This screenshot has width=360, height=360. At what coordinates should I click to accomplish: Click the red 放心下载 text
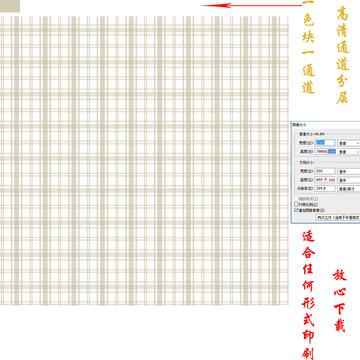339,300
